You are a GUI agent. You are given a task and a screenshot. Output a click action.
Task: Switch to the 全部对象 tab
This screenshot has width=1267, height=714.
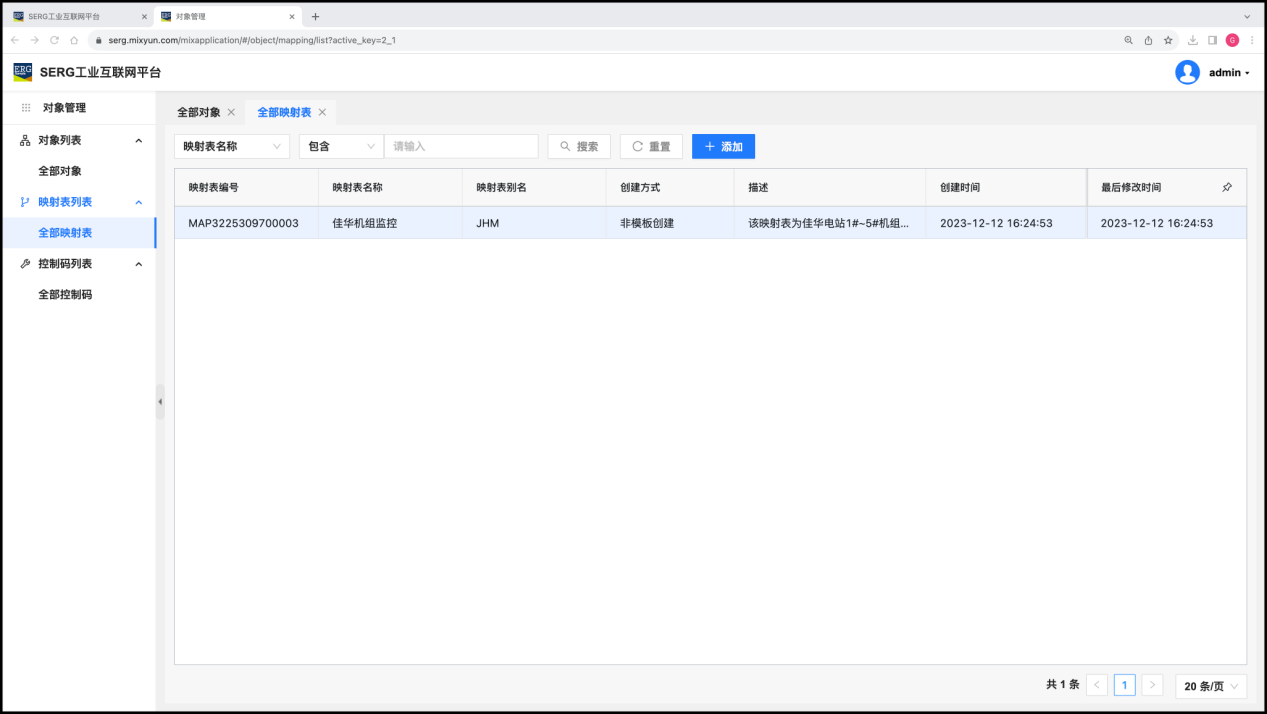198,112
